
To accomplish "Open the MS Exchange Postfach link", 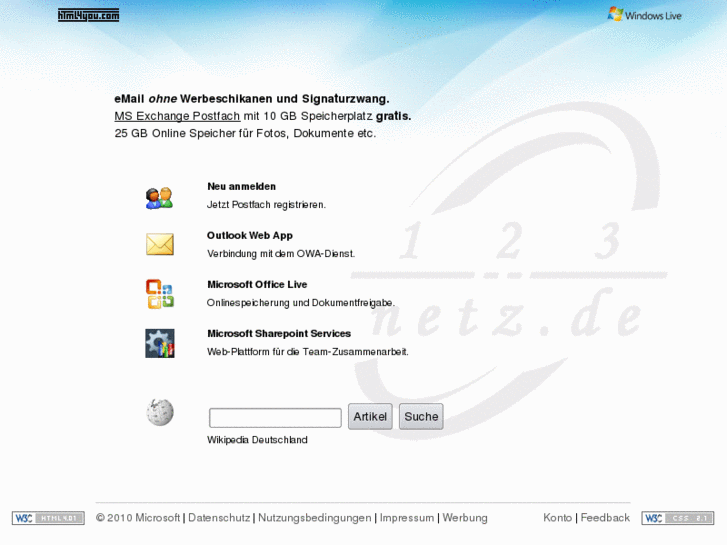I will (177, 116).
